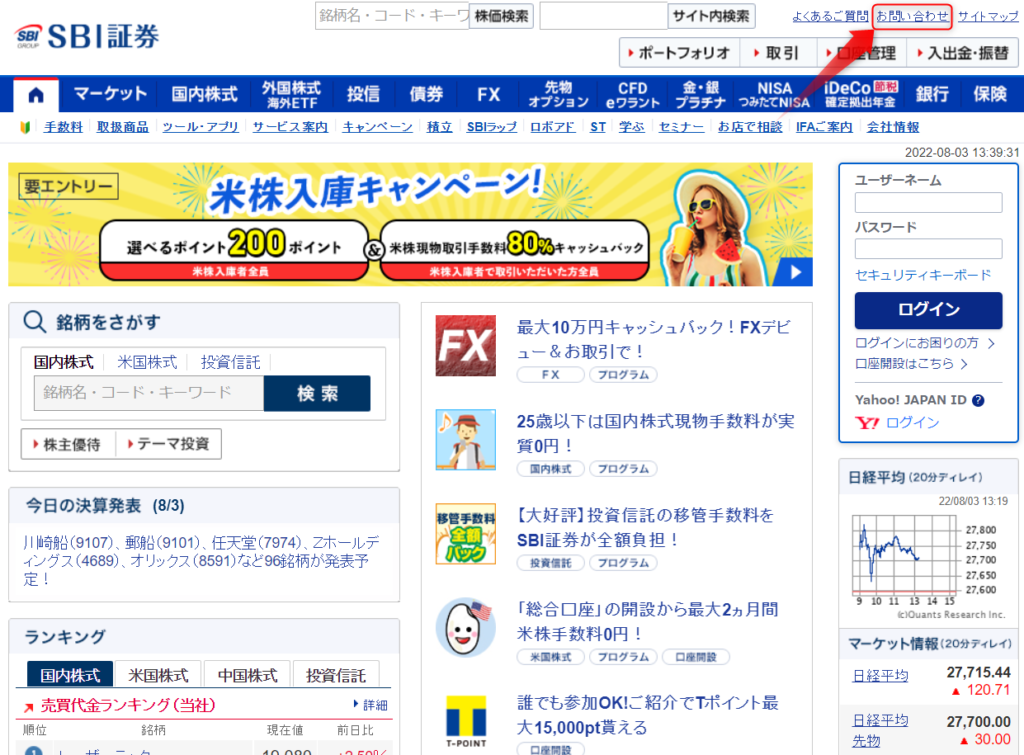
Task: Open the セキュリティキーボード link
Action: click(923, 276)
